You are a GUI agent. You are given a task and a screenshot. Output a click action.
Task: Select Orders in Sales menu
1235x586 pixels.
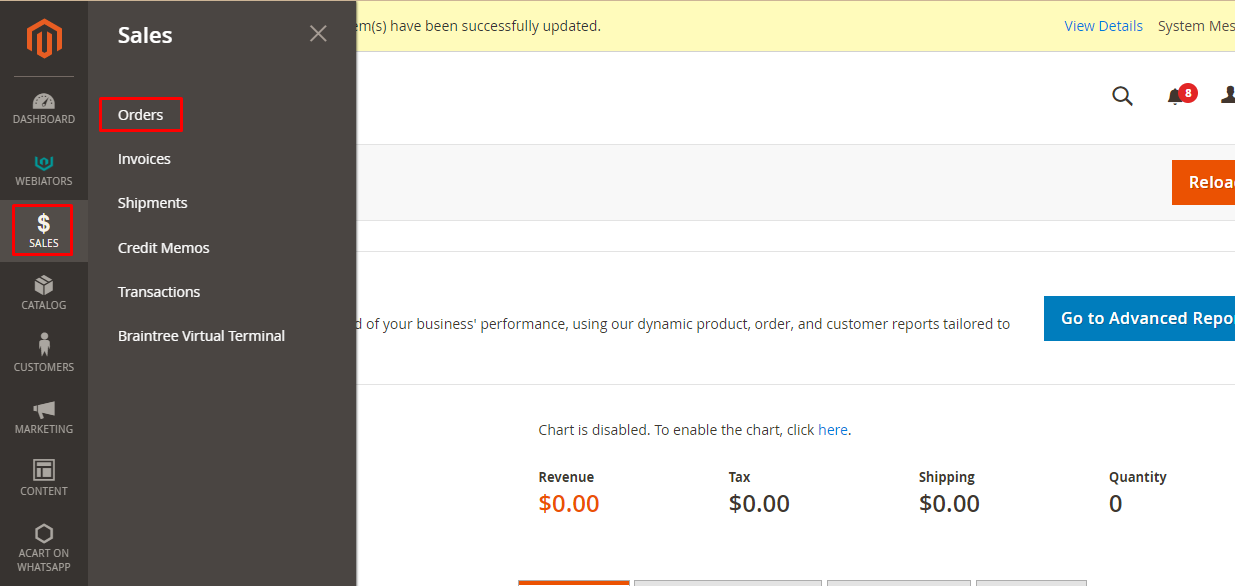[140, 115]
